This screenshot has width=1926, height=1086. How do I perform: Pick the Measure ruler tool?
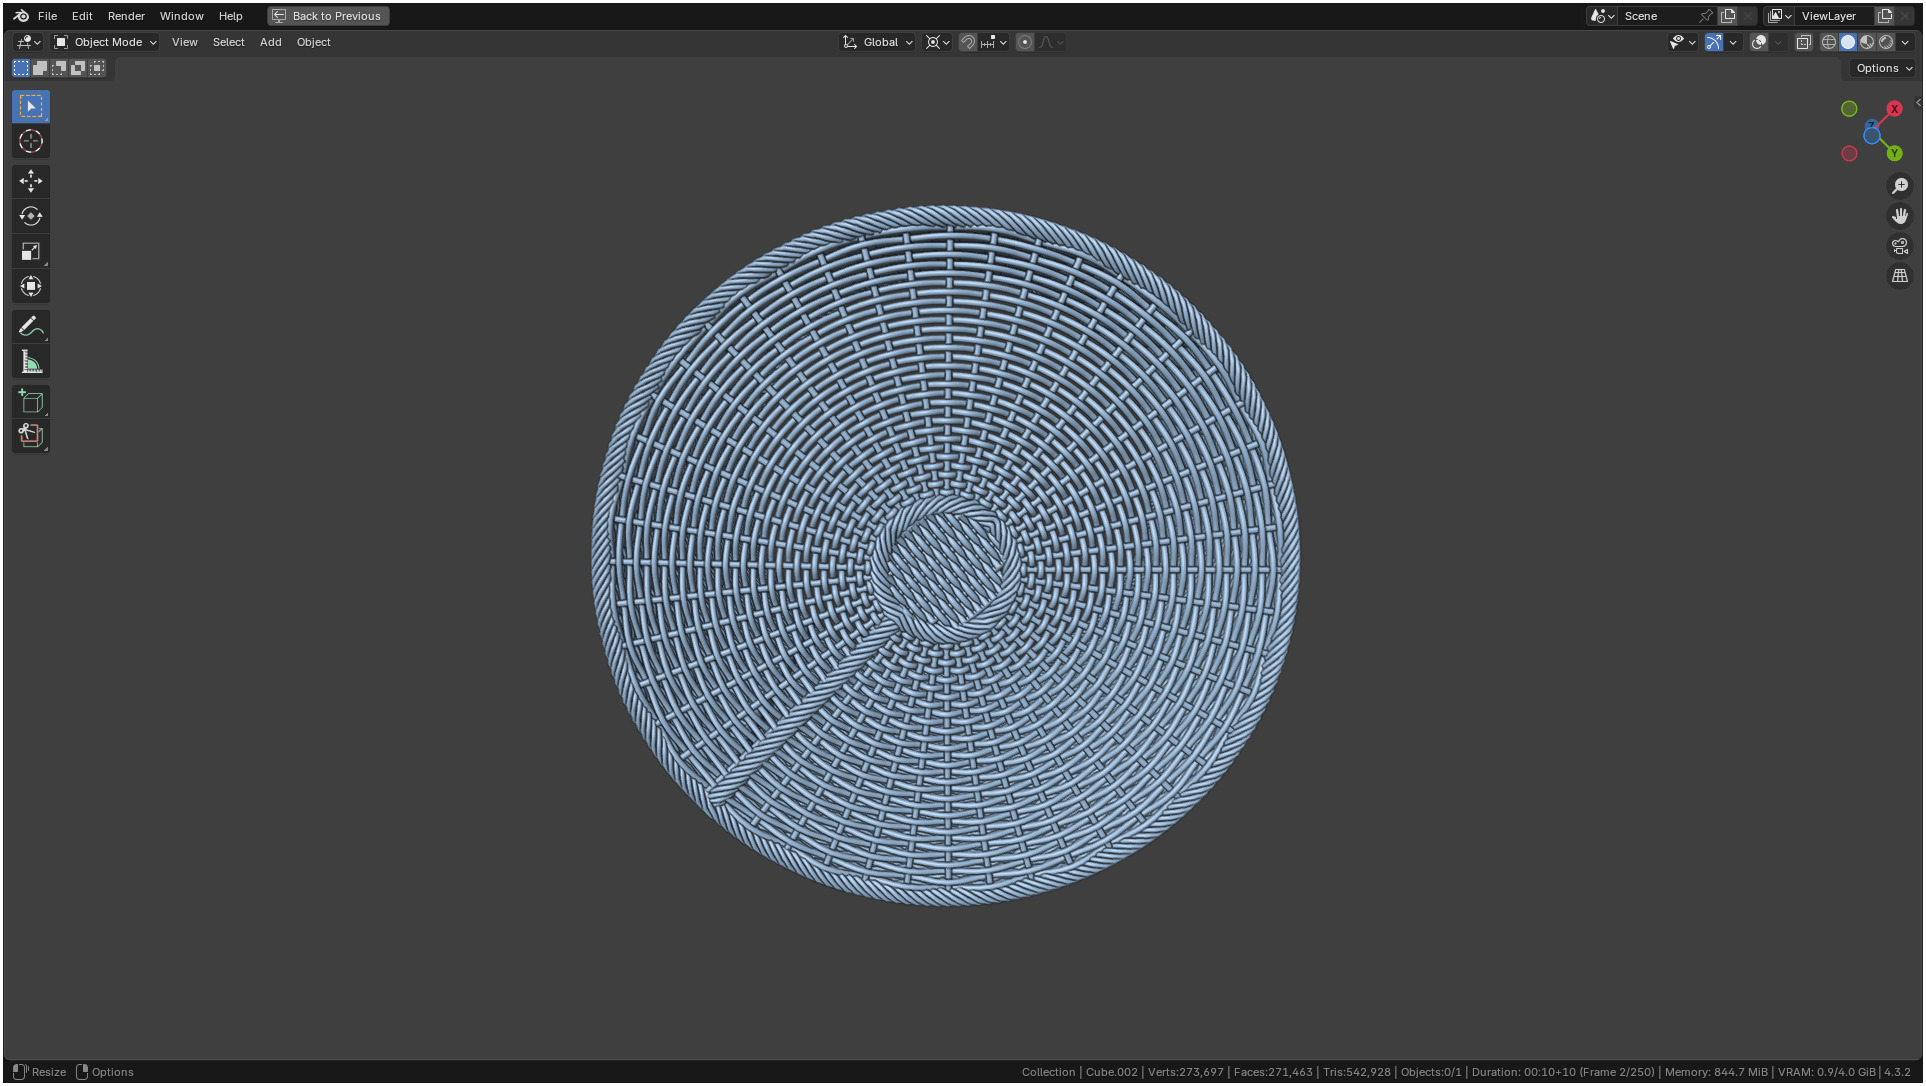coord(31,362)
